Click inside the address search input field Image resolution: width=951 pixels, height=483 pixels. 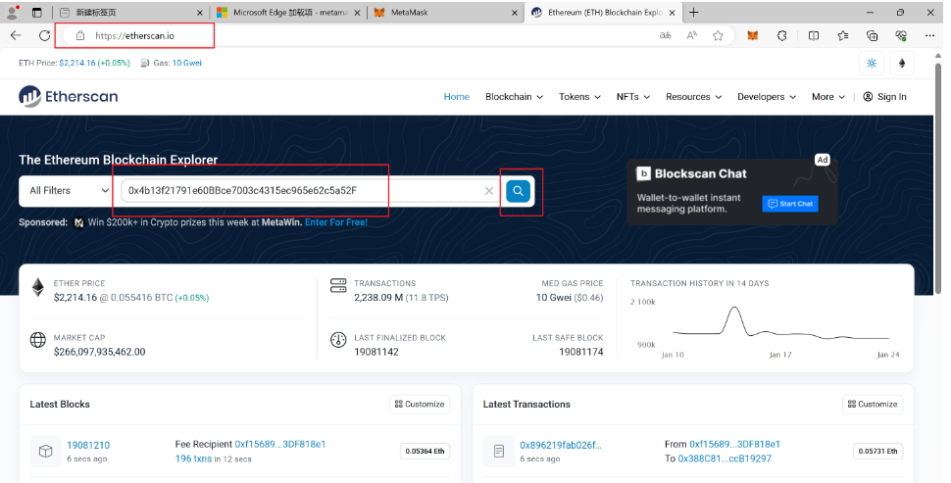[x=309, y=191]
